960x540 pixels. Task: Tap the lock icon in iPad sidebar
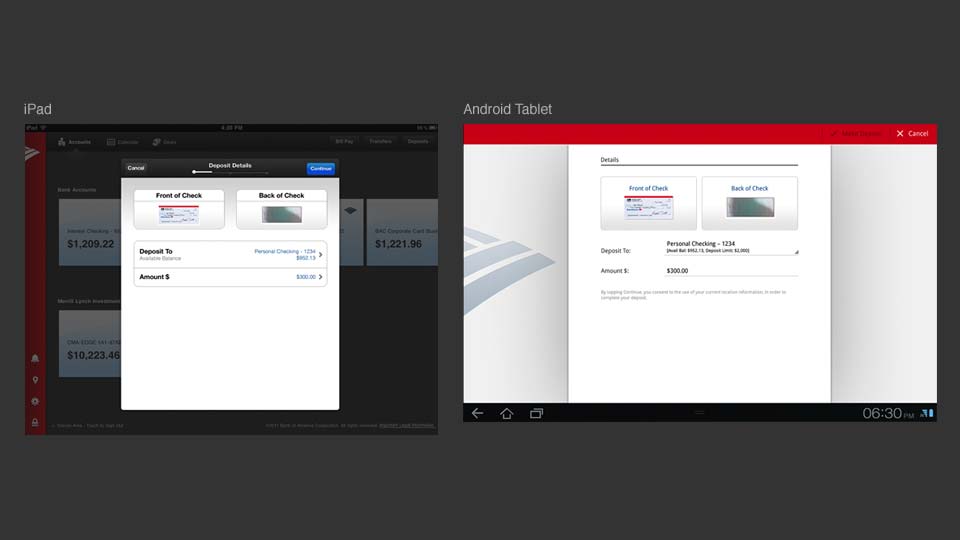35,422
